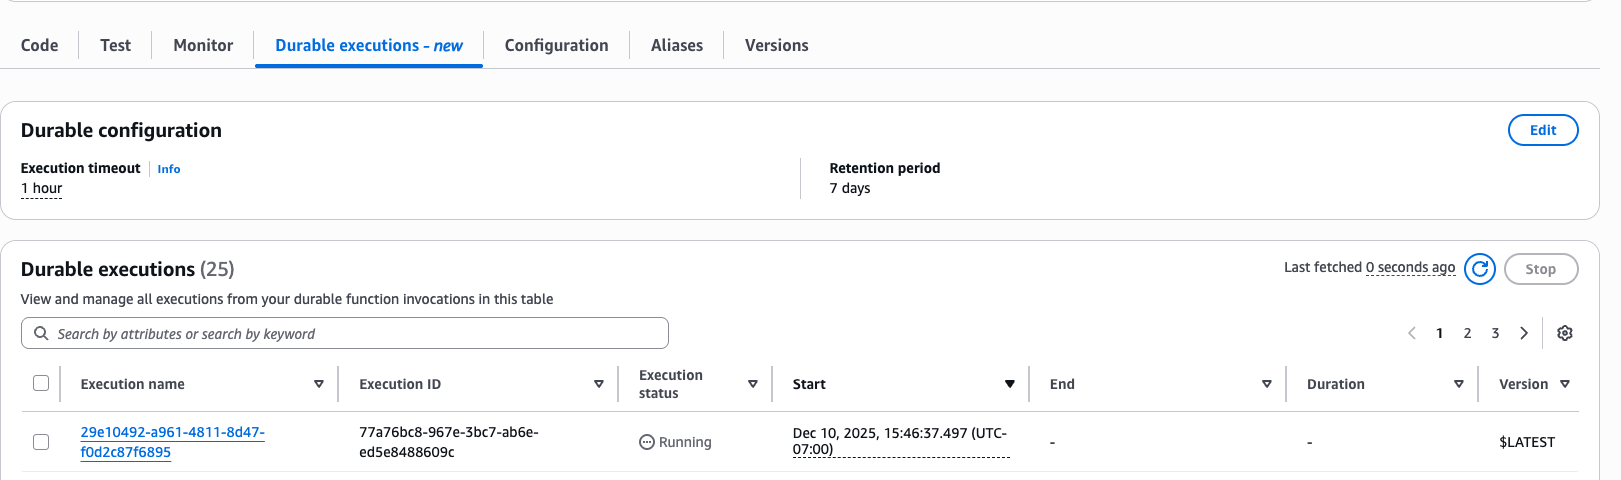Screen dimensions: 1621x480
Task: Refresh the durable executions list
Action: pyautogui.click(x=1480, y=269)
